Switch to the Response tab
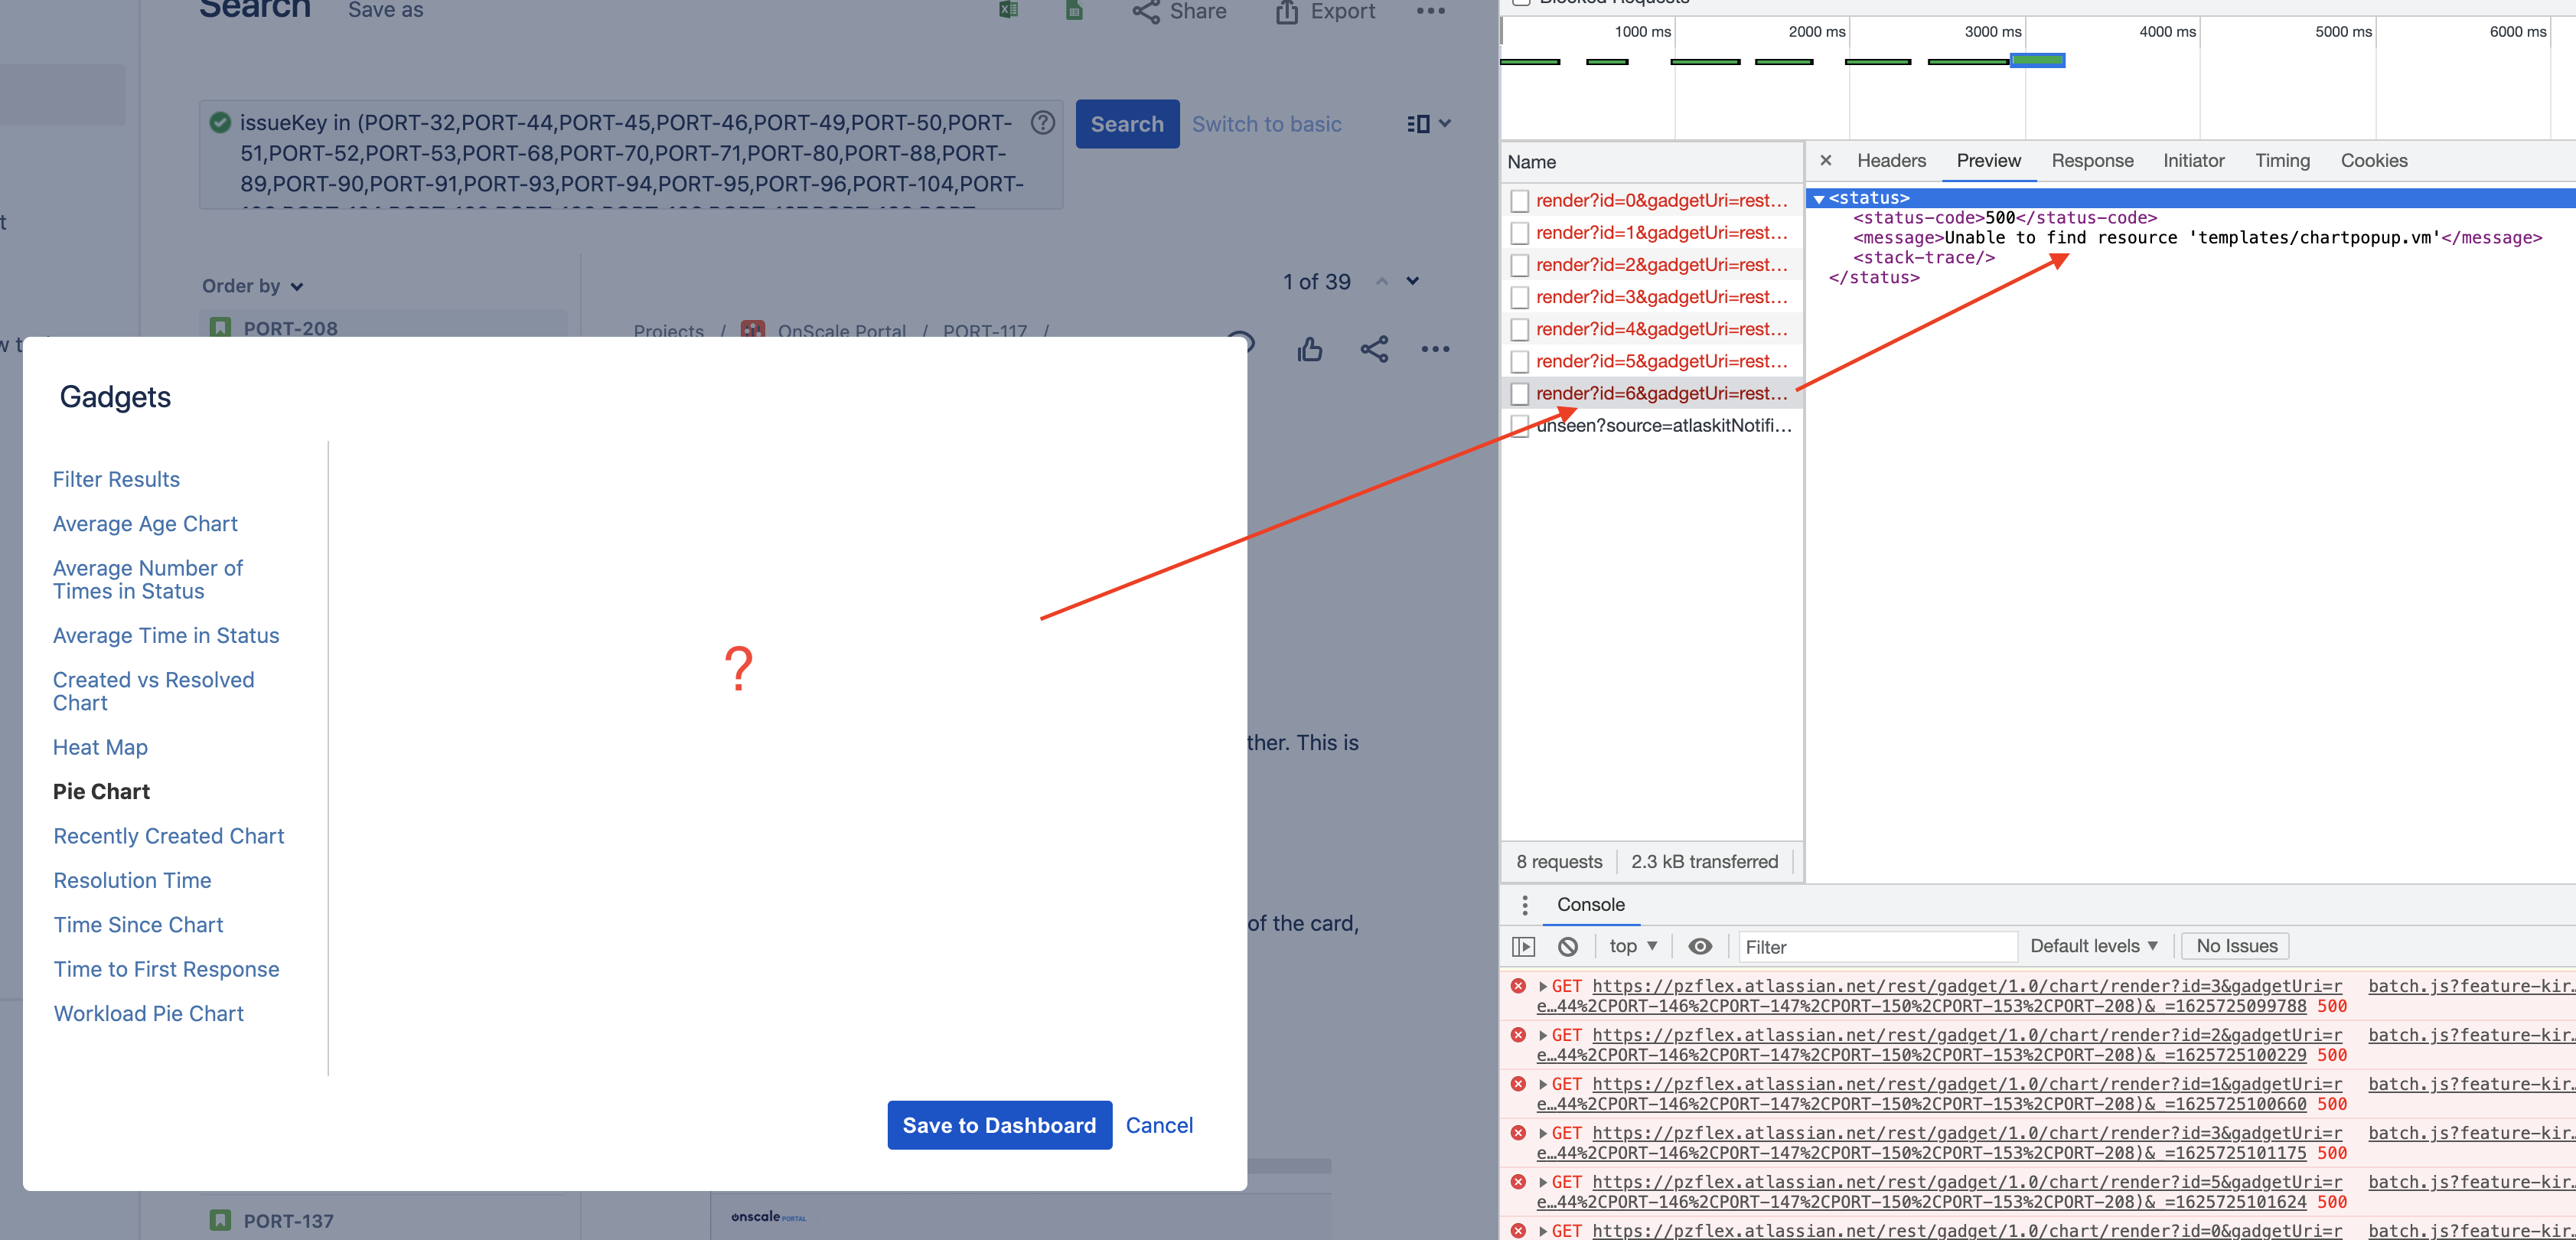 coord(2092,160)
